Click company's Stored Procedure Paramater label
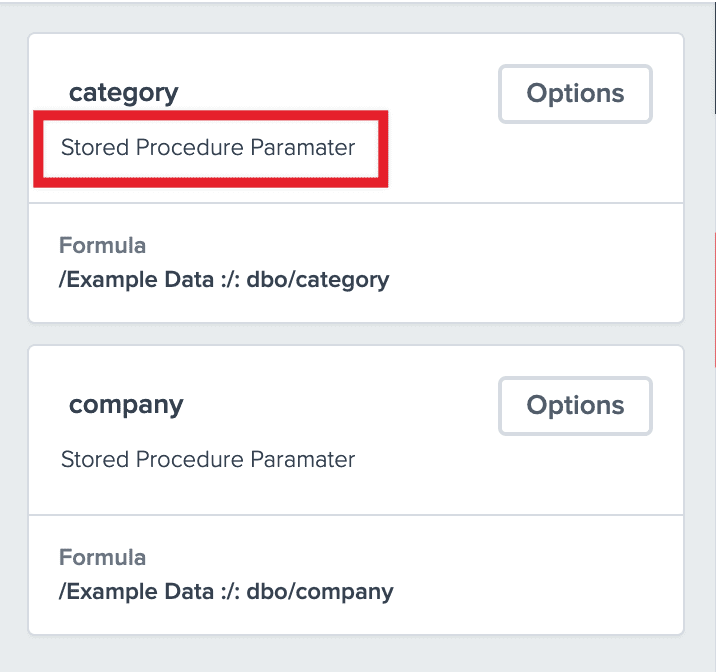Screen dimensions: 716x672 208,460
